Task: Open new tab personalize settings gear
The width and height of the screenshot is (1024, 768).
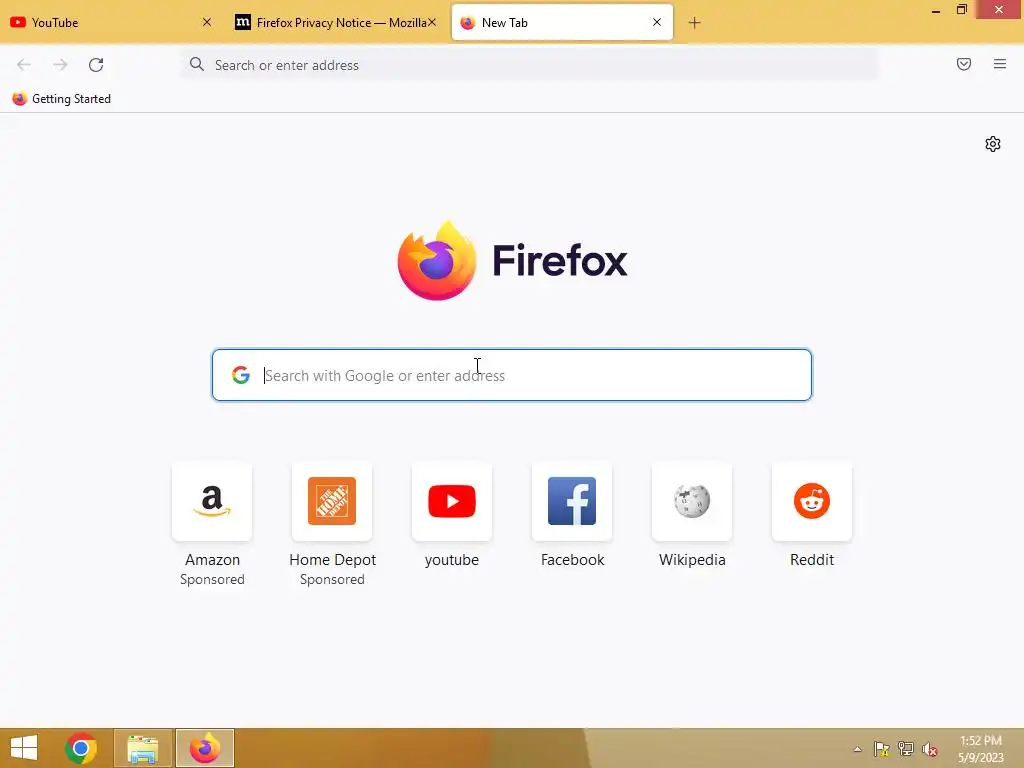Action: tap(993, 144)
